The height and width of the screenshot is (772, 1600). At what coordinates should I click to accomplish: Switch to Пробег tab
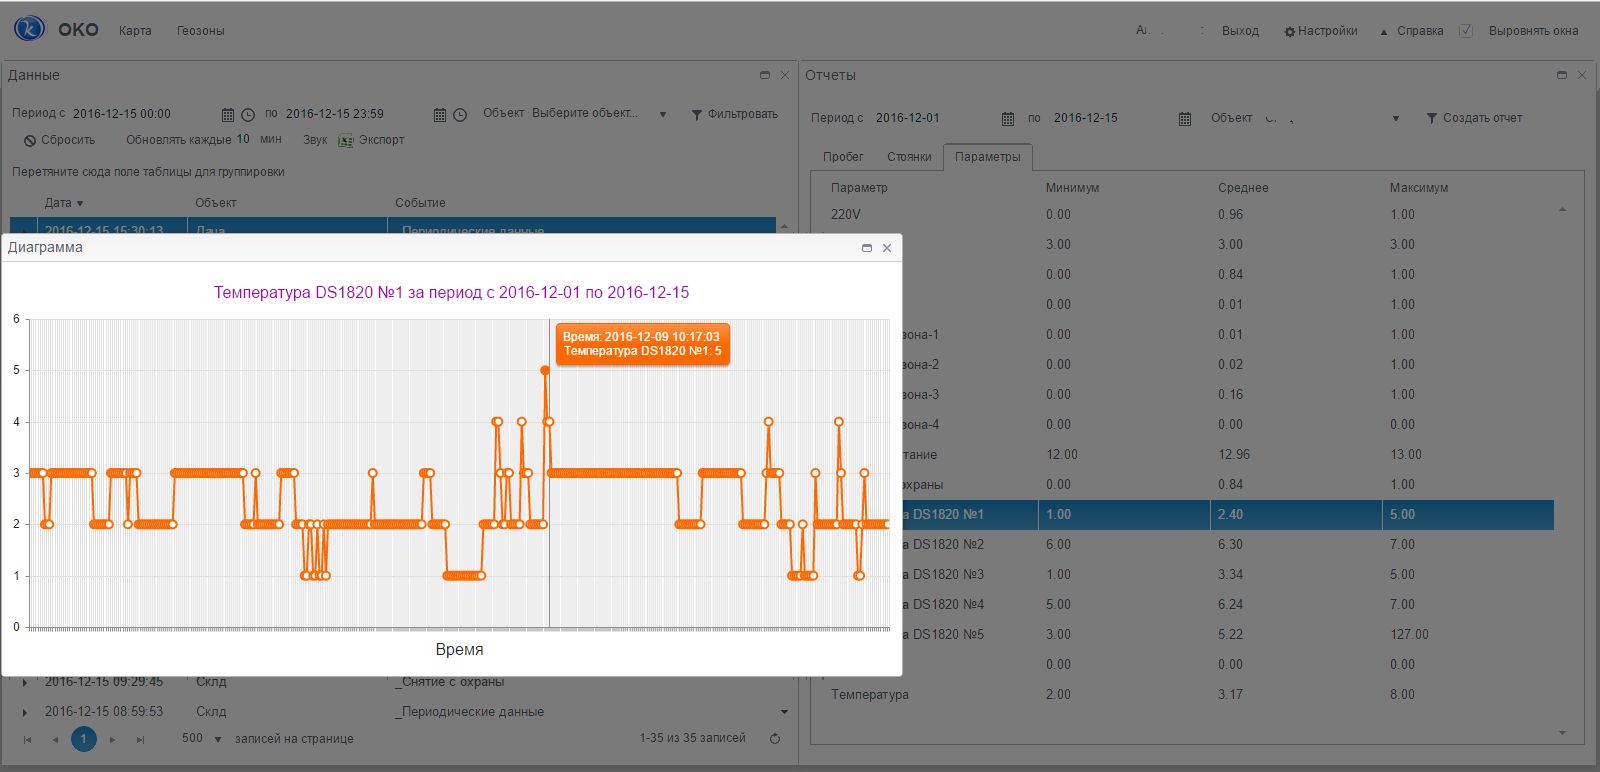tap(843, 157)
